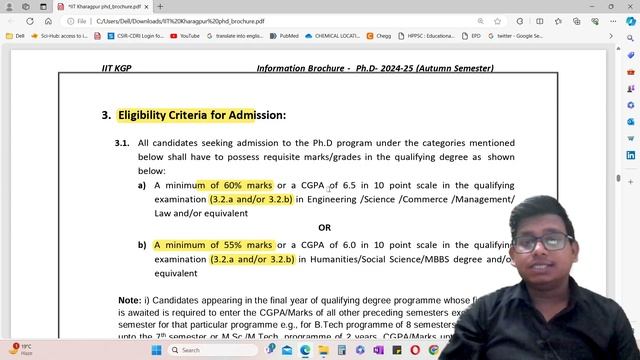
Task: Open the blue-purple flower icon in taskbar
Action: pyautogui.click(x=360, y=350)
